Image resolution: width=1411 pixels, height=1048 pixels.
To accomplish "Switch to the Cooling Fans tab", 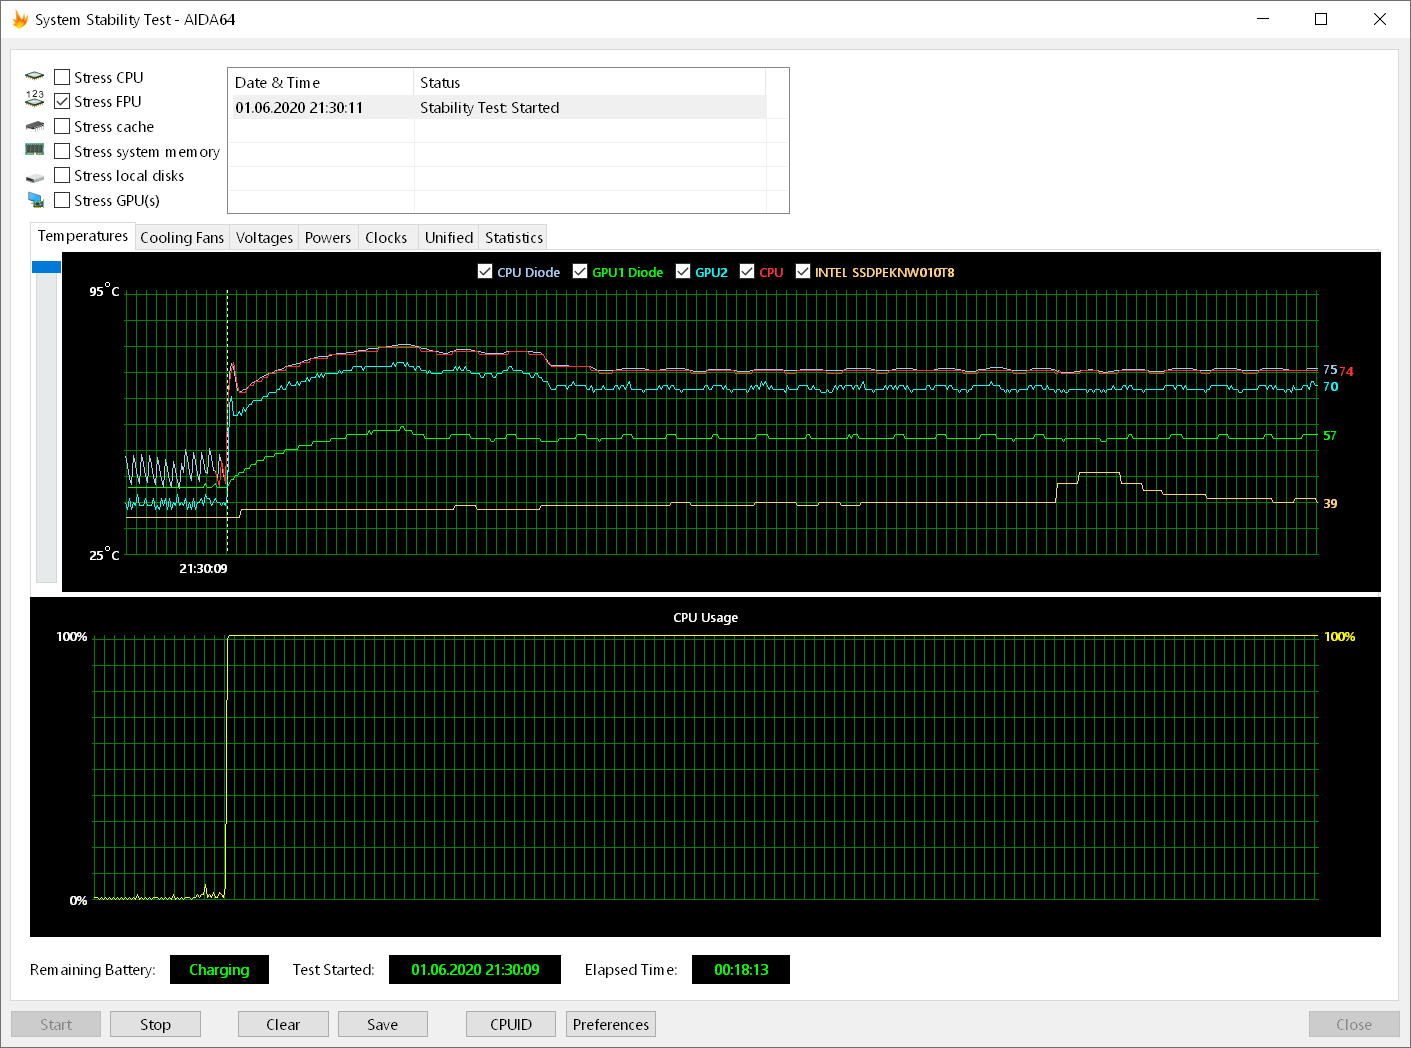I will click(182, 237).
